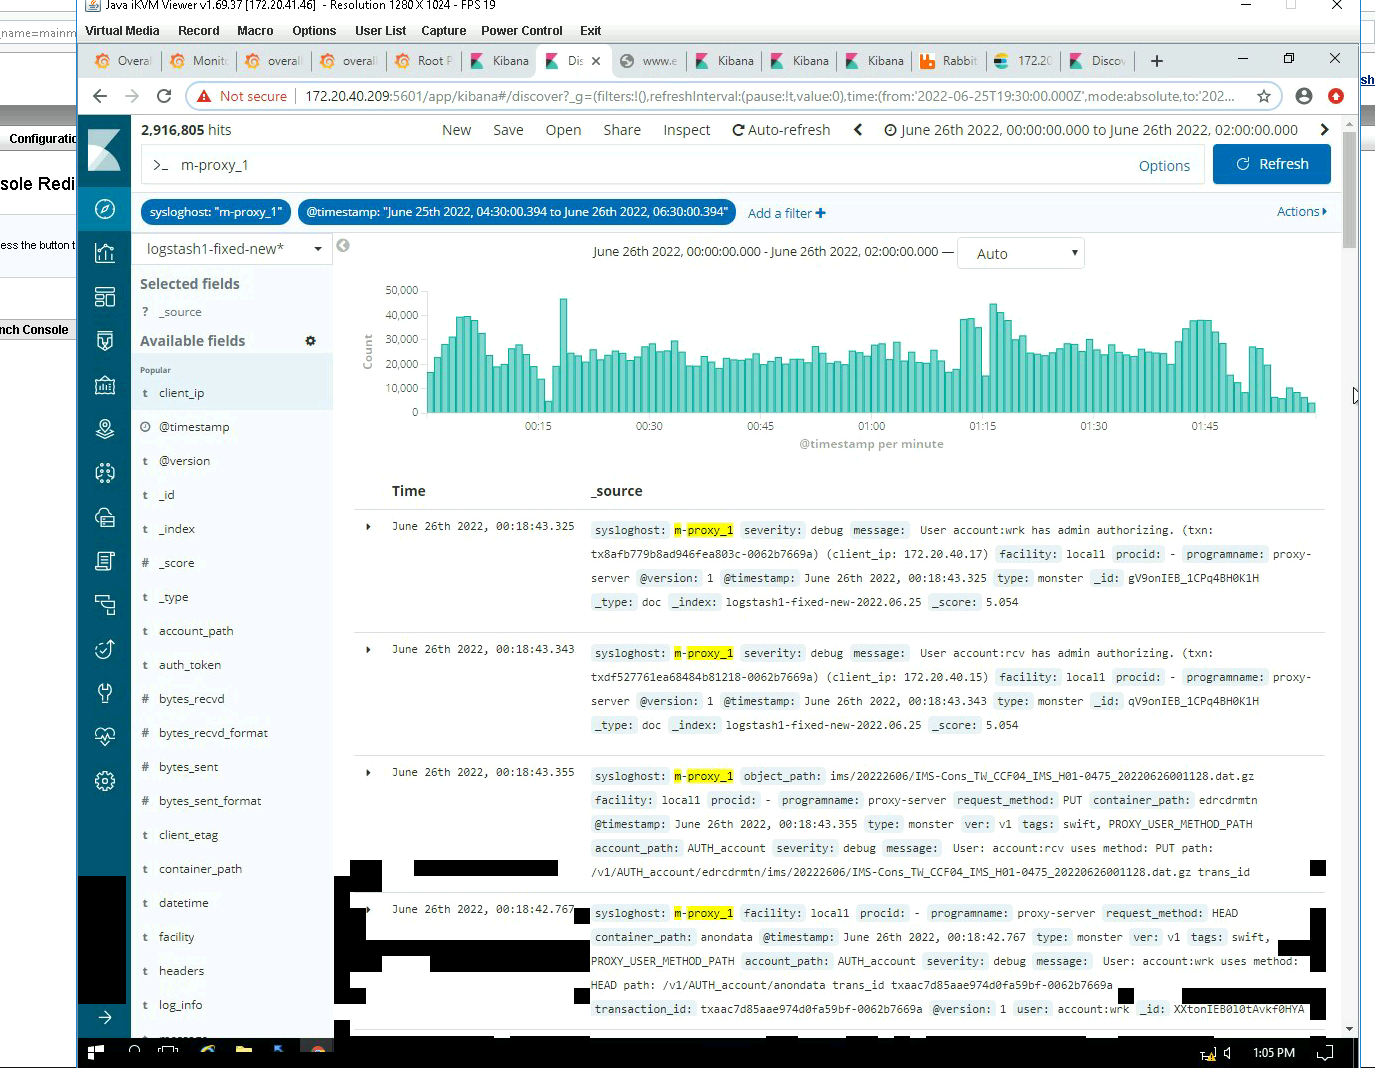Go to the Dashboard icon in Kibana side nav
This screenshot has height=1068, width=1375.
[x=105, y=297]
